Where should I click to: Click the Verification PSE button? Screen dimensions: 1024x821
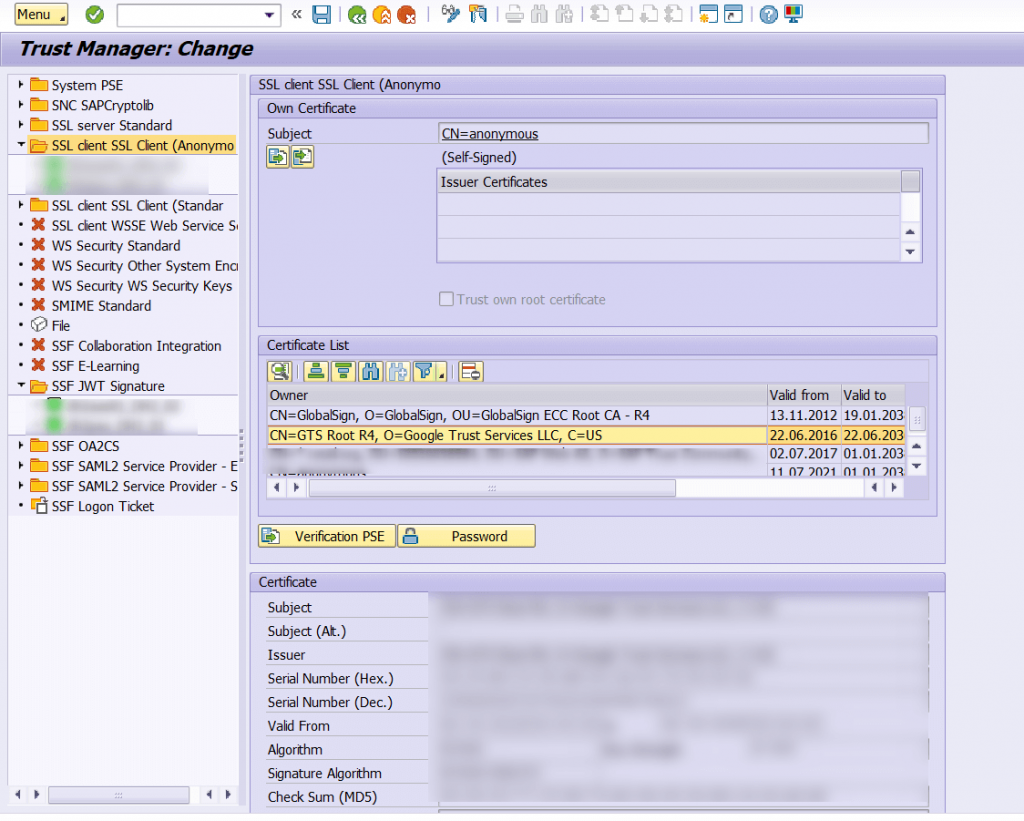click(327, 536)
